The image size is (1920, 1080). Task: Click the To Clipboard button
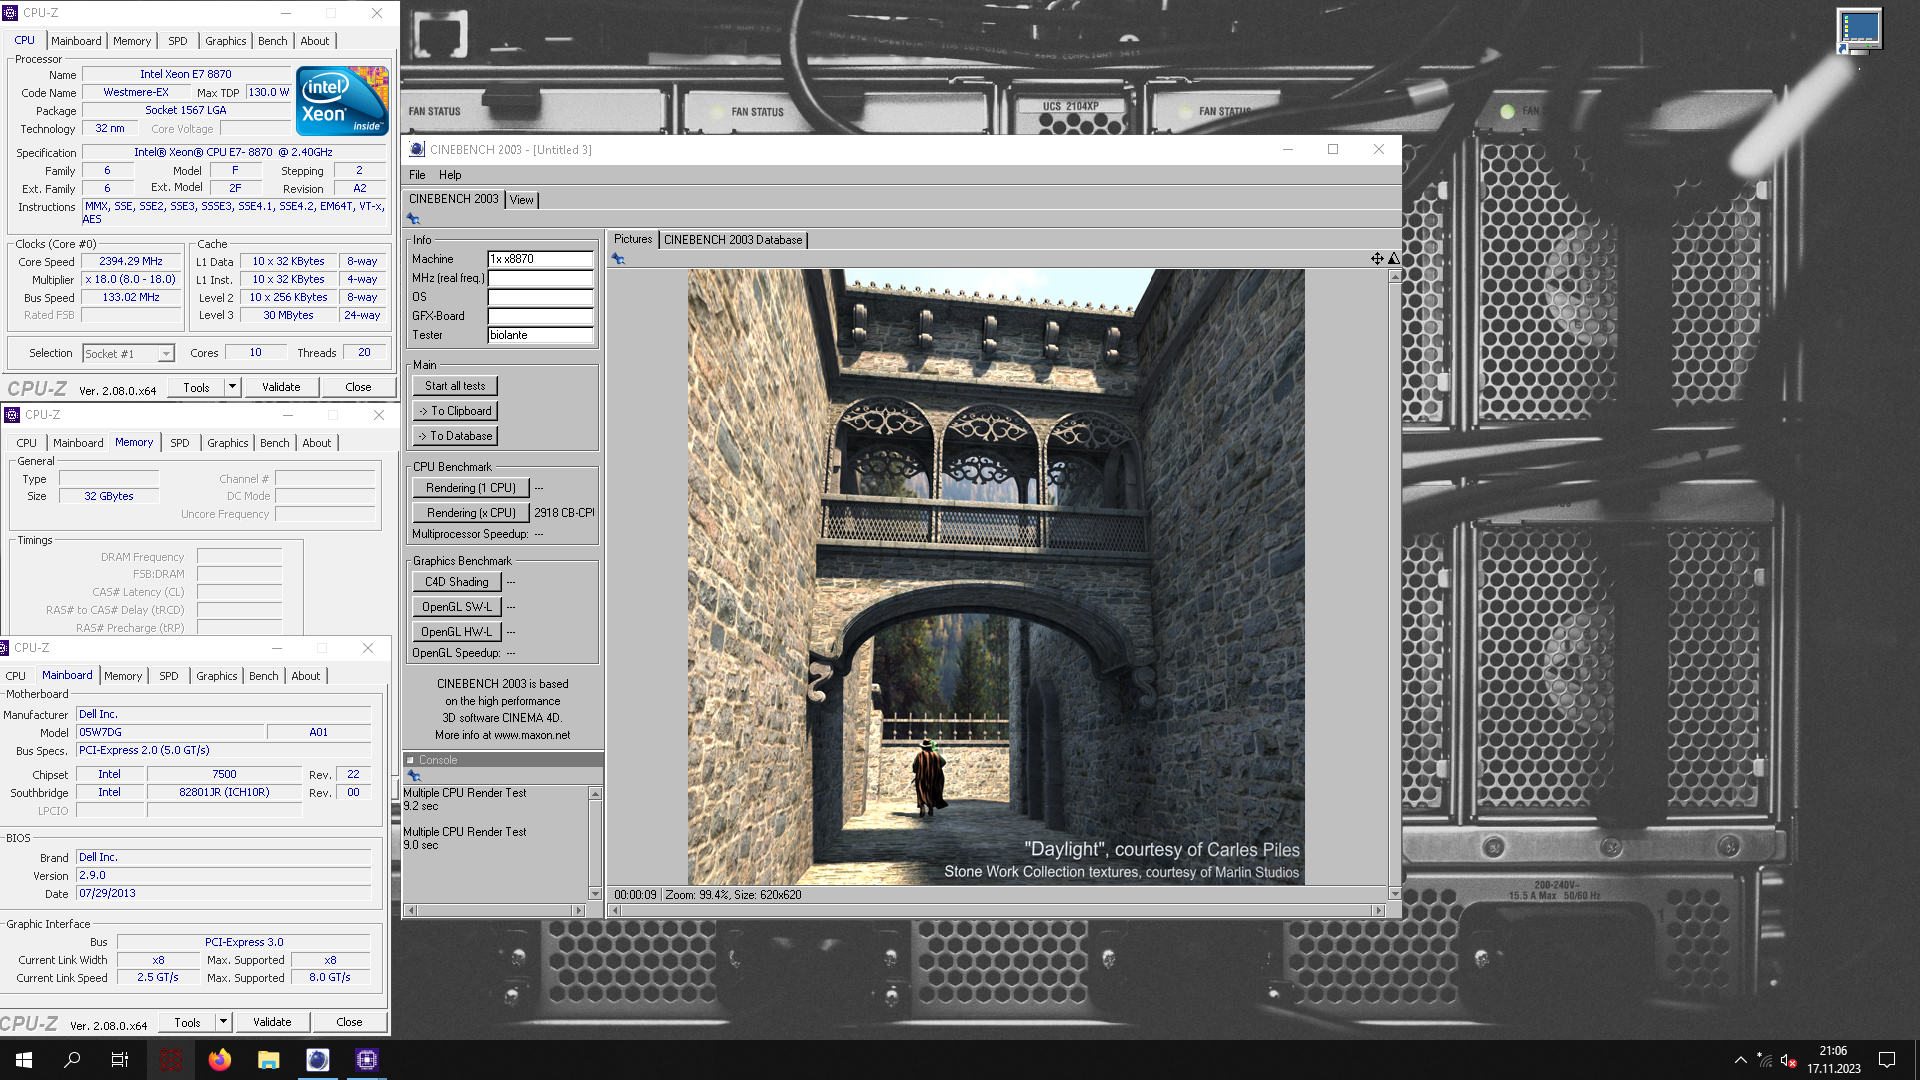(x=455, y=411)
